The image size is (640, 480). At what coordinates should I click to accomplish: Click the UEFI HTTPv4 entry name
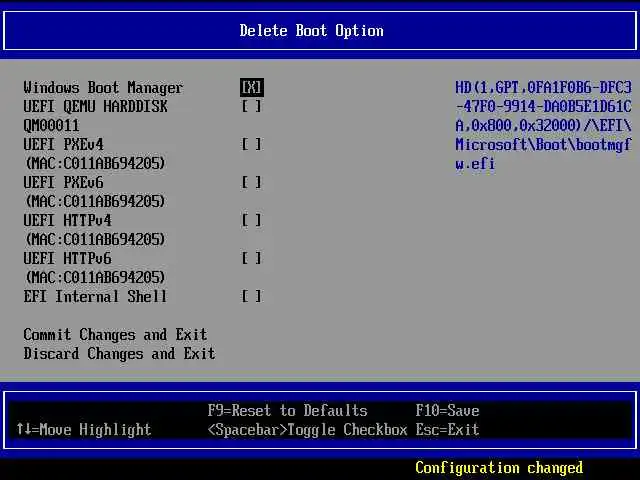(67, 220)
